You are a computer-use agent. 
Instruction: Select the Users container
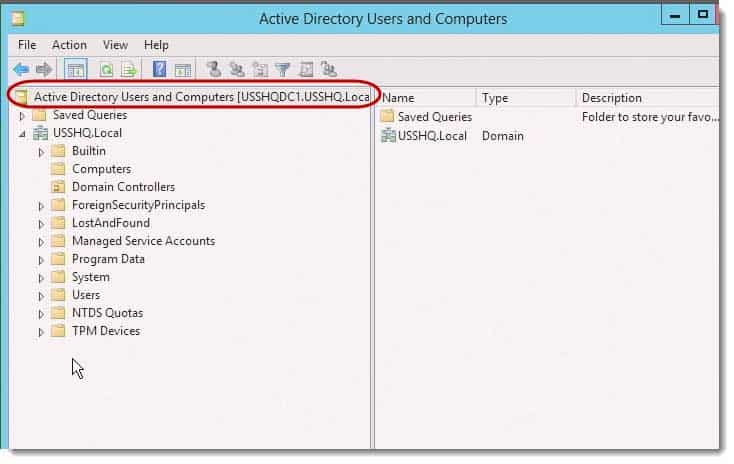(x=86, y=295)
